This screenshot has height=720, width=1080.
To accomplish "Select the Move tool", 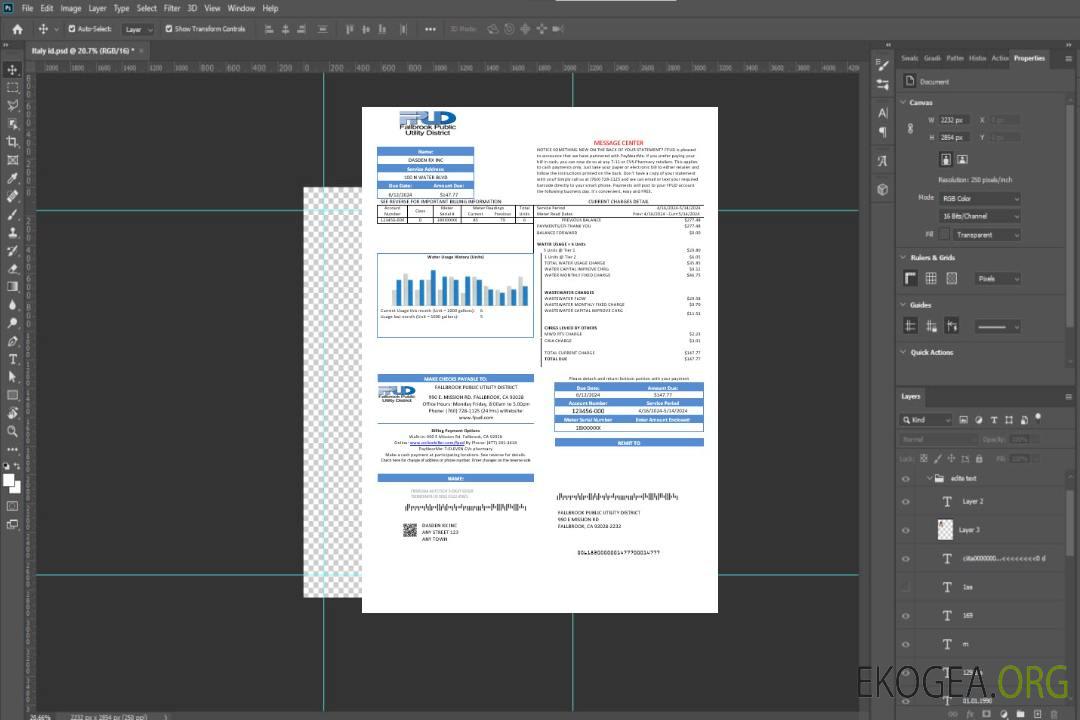I will coord(12,70).
